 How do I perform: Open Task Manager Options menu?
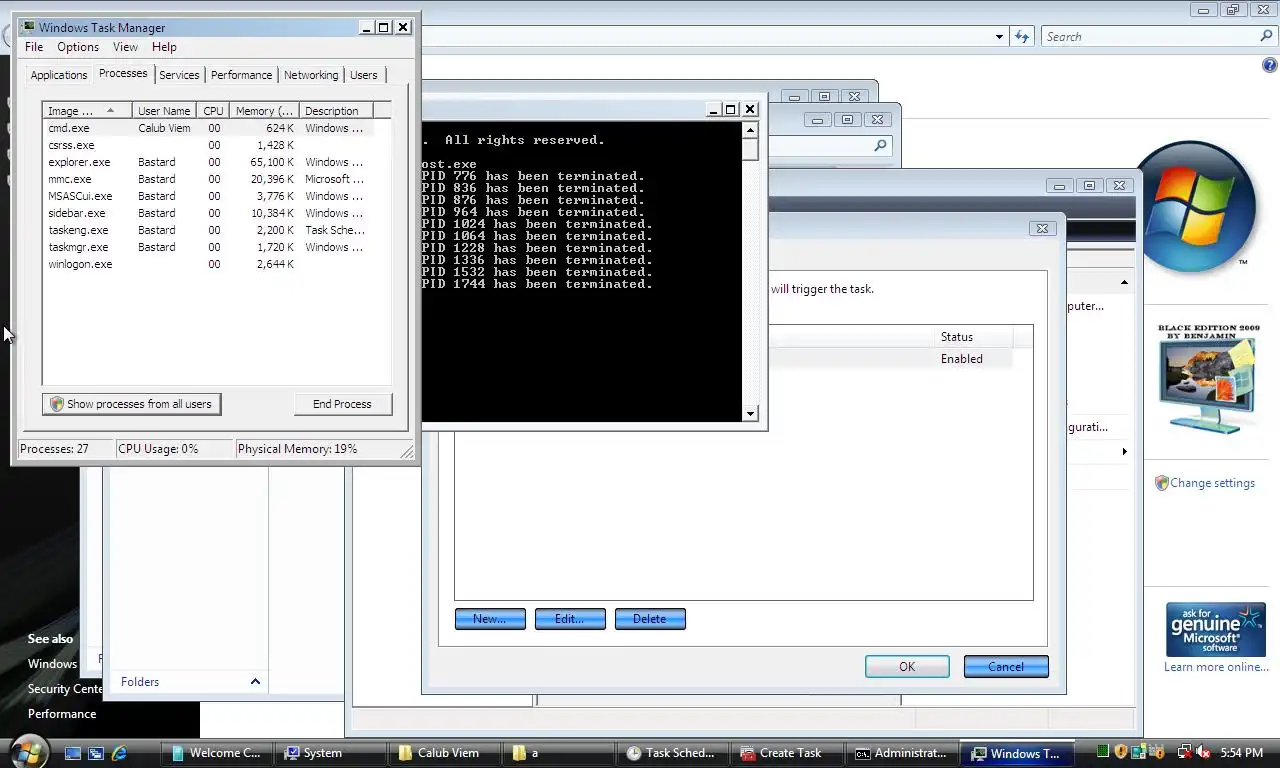tap(78, 47)
